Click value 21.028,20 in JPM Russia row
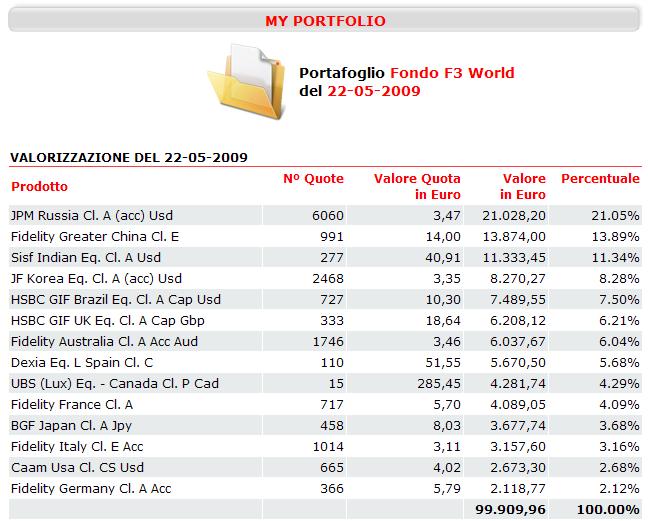The height and width of the screenshot is (521, 648). pyautogui.click(x=514, y=216)
